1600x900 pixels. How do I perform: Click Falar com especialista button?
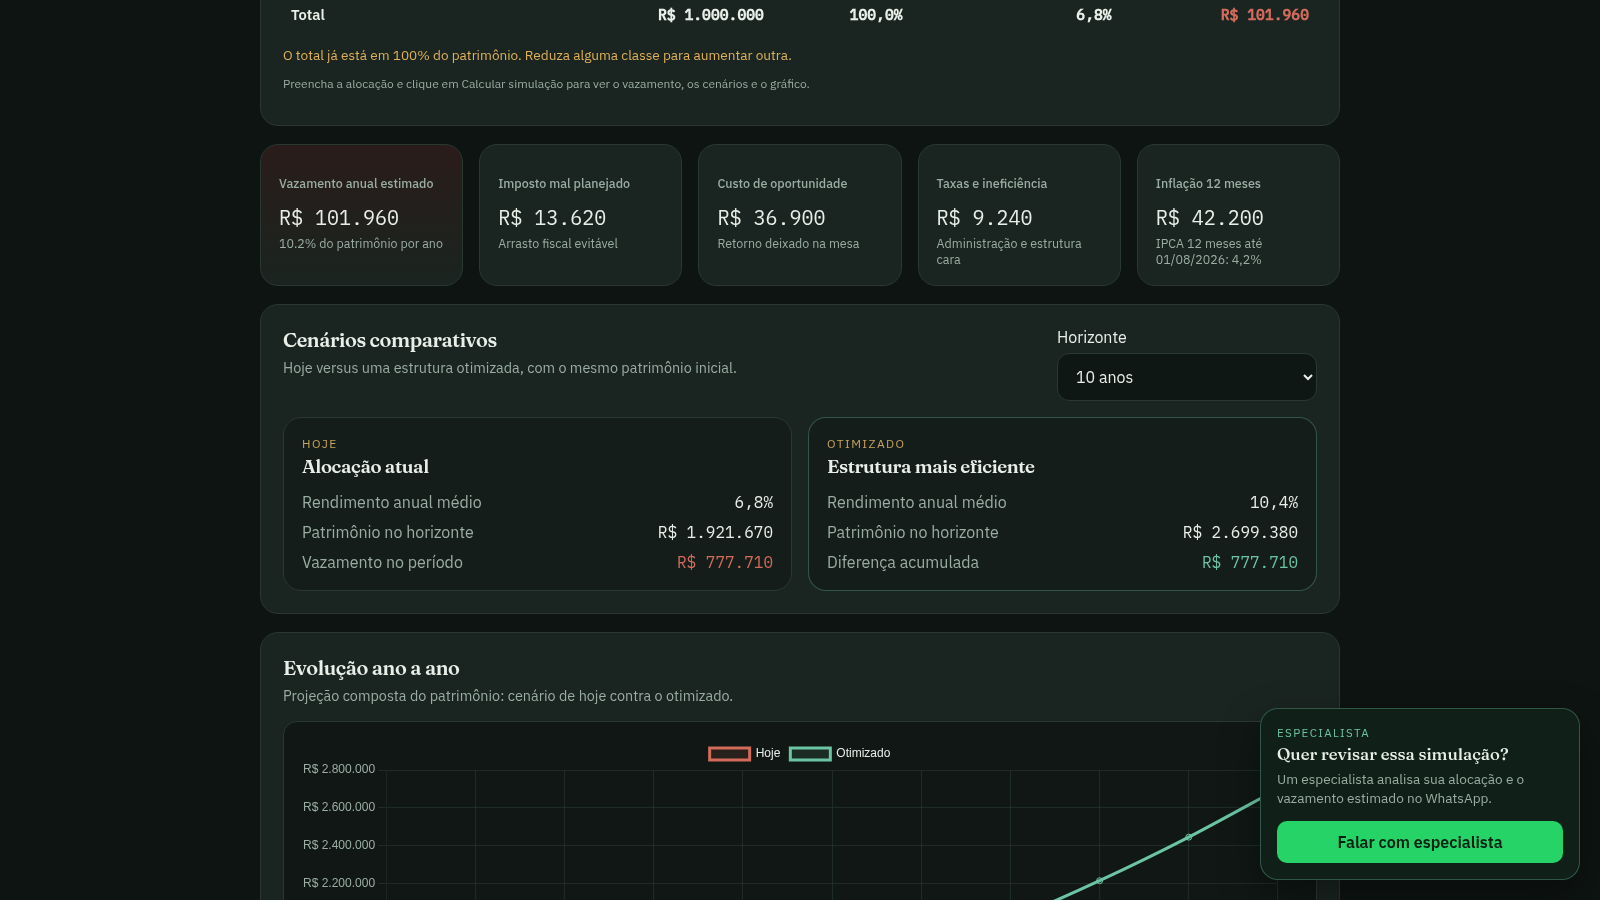click(1419, 842)
